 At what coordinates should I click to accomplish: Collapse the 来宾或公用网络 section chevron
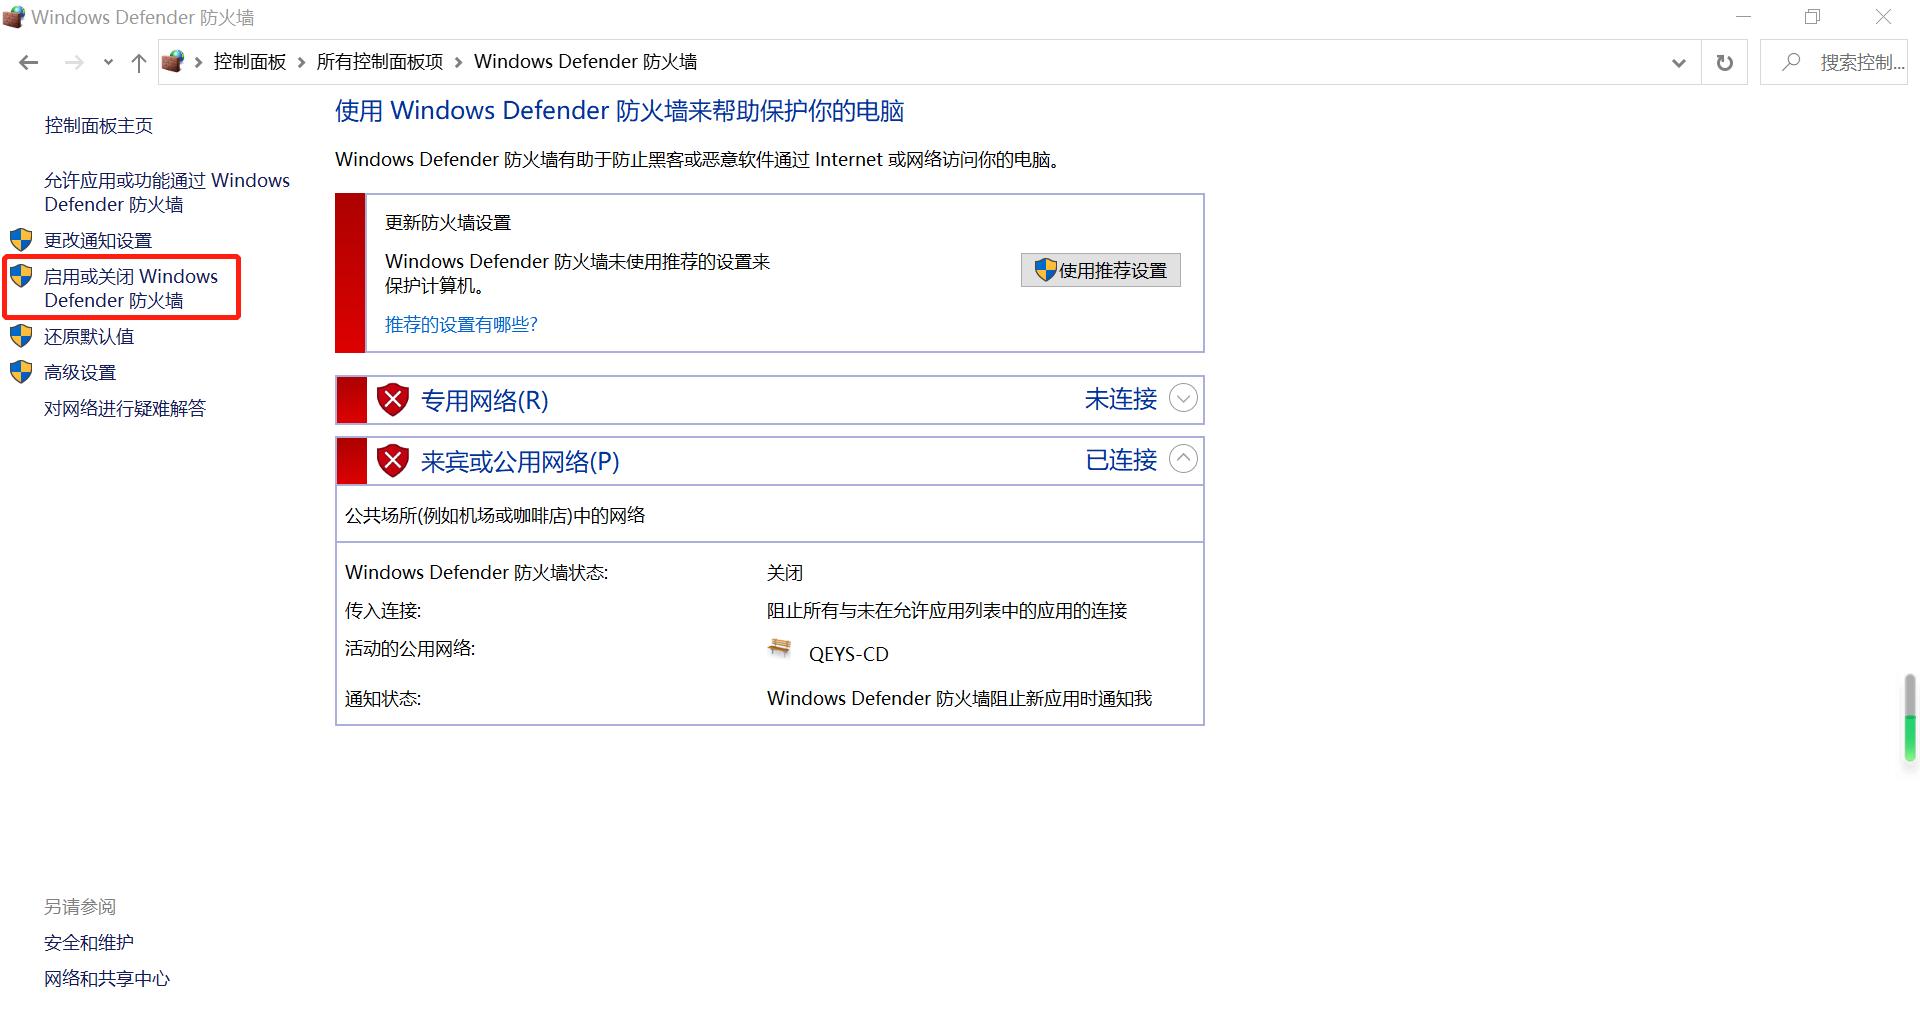click(1184, 459)
